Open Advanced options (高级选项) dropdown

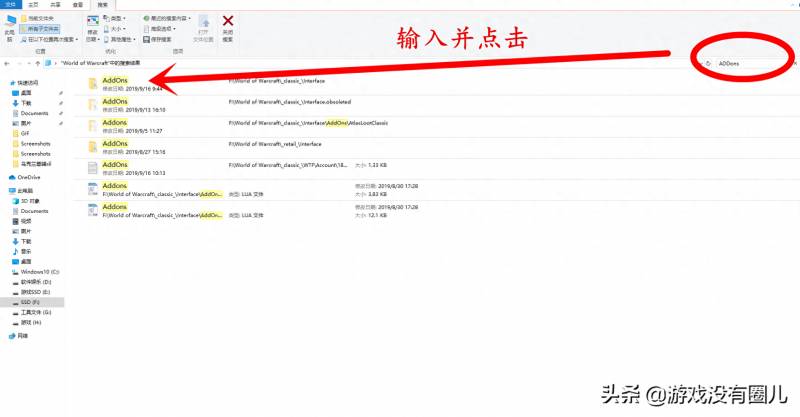tap(160, 29)
